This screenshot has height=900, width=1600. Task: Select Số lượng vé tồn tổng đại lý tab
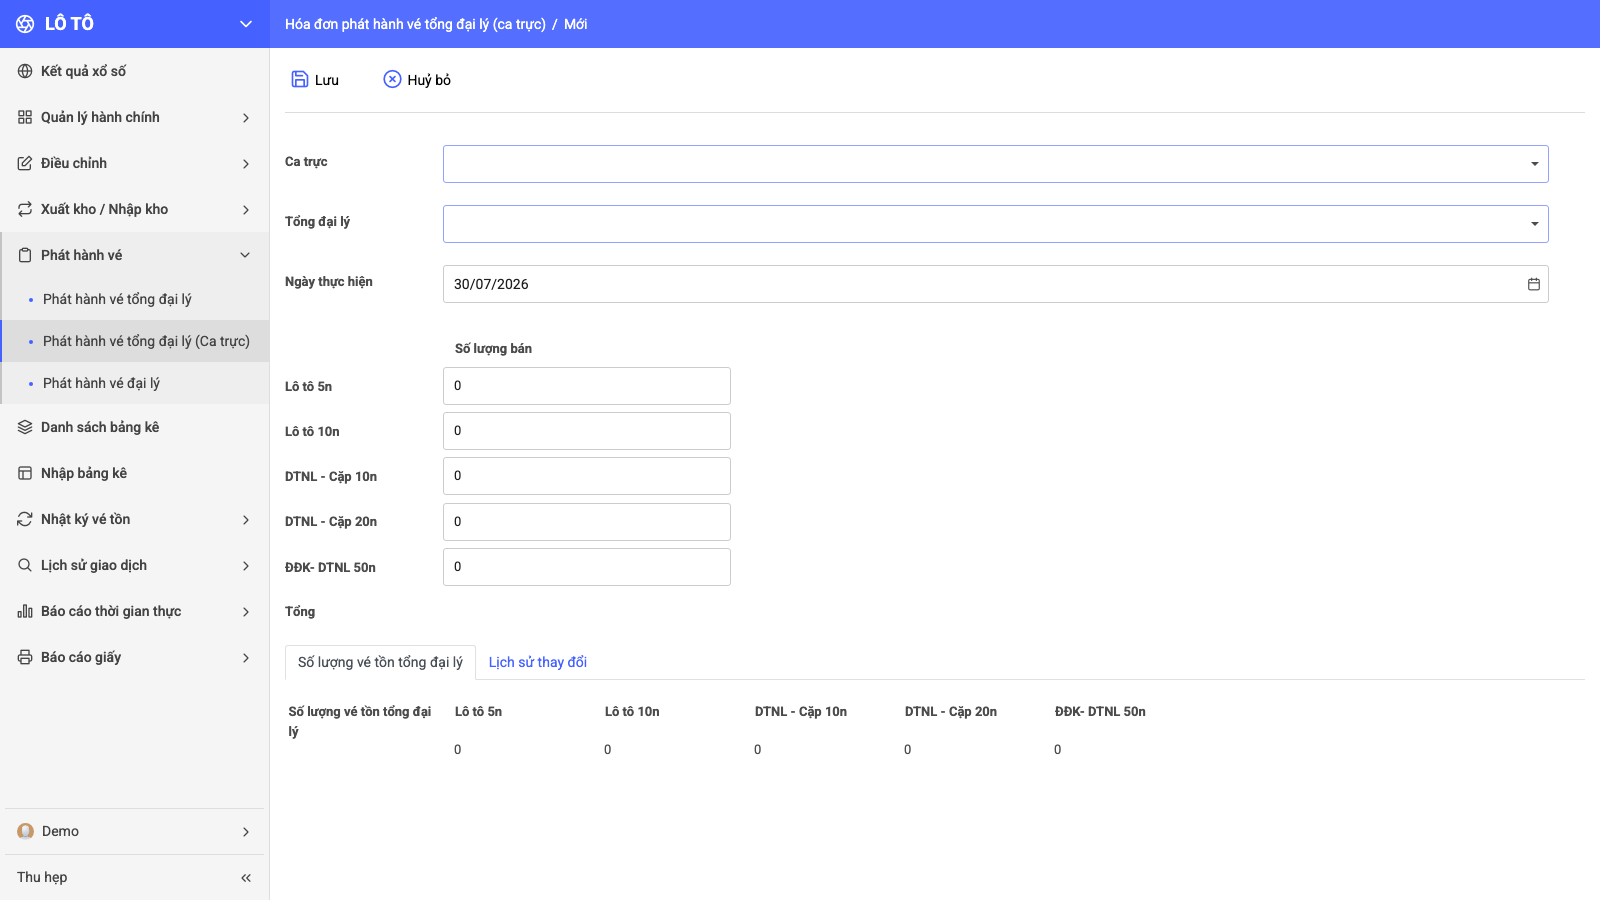380,662
